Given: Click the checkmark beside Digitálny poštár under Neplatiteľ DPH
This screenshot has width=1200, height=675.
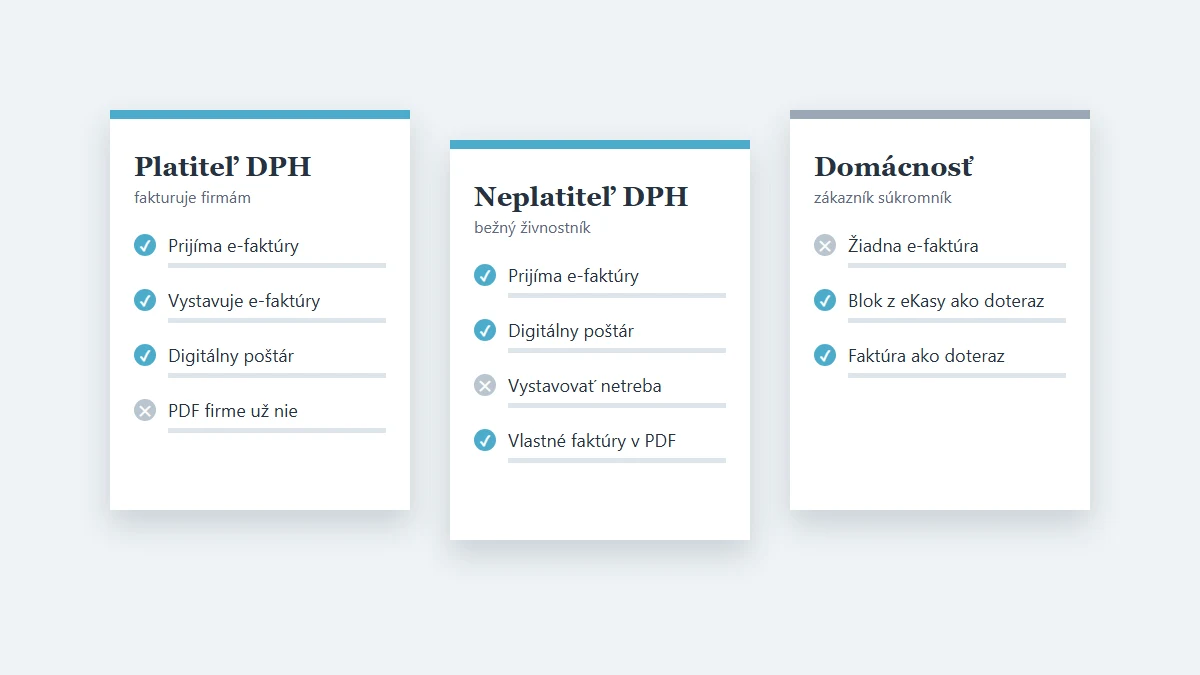Looking at the screenshot, I should click(x=485, y=330).
